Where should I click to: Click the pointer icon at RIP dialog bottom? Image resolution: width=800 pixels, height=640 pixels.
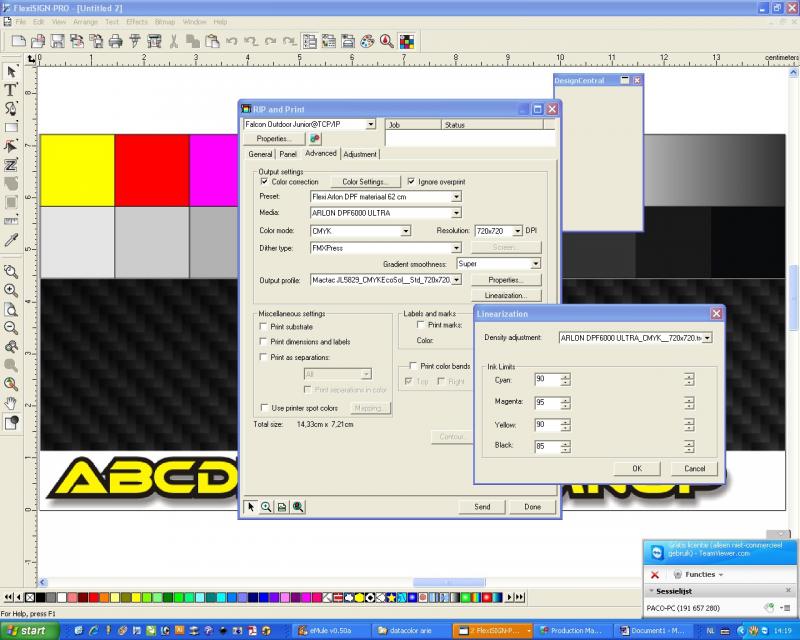coord(251,507)
